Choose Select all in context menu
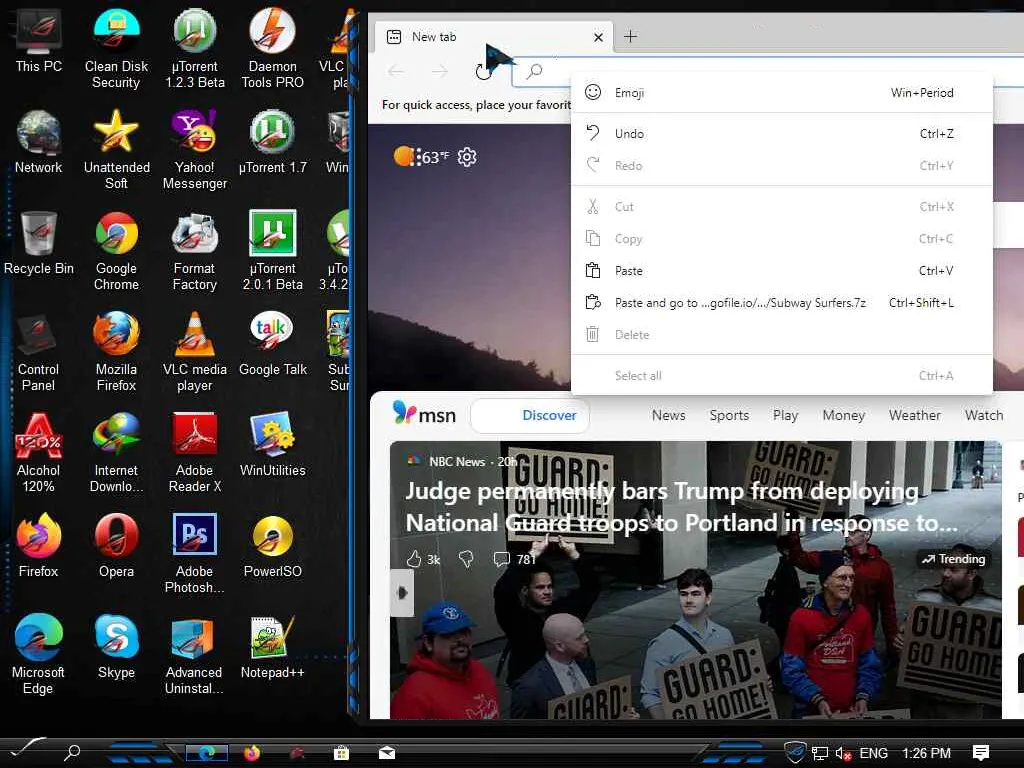 click(782, 376)
